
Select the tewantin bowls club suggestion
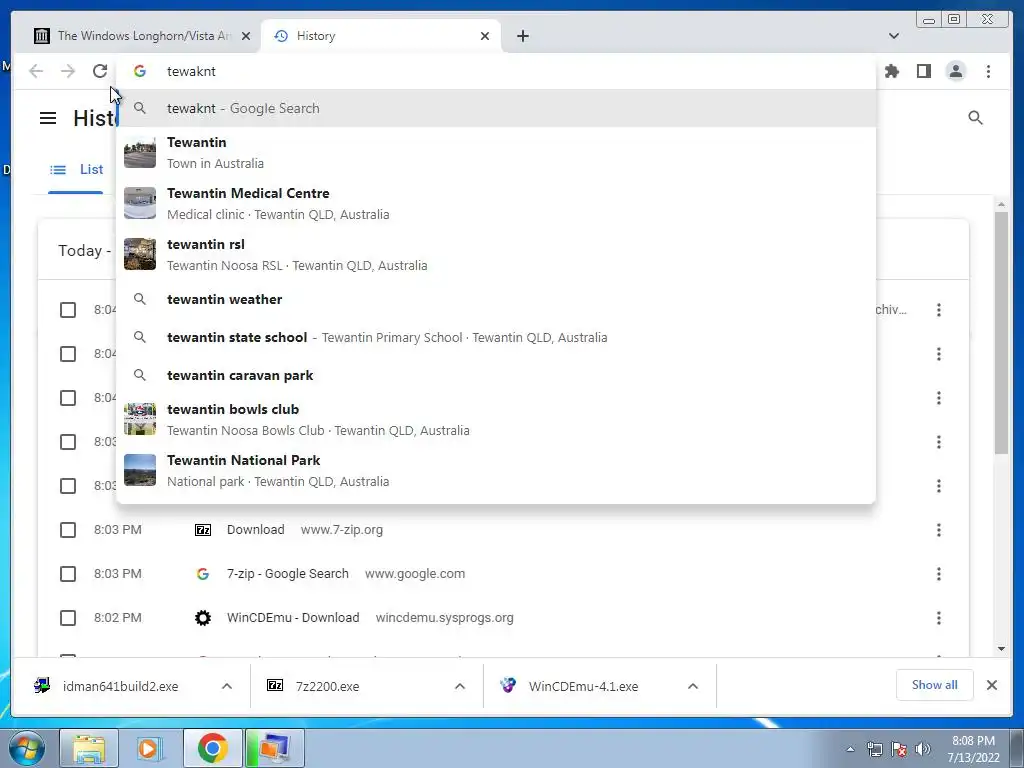pyautogui.click(x=496, y=419)
